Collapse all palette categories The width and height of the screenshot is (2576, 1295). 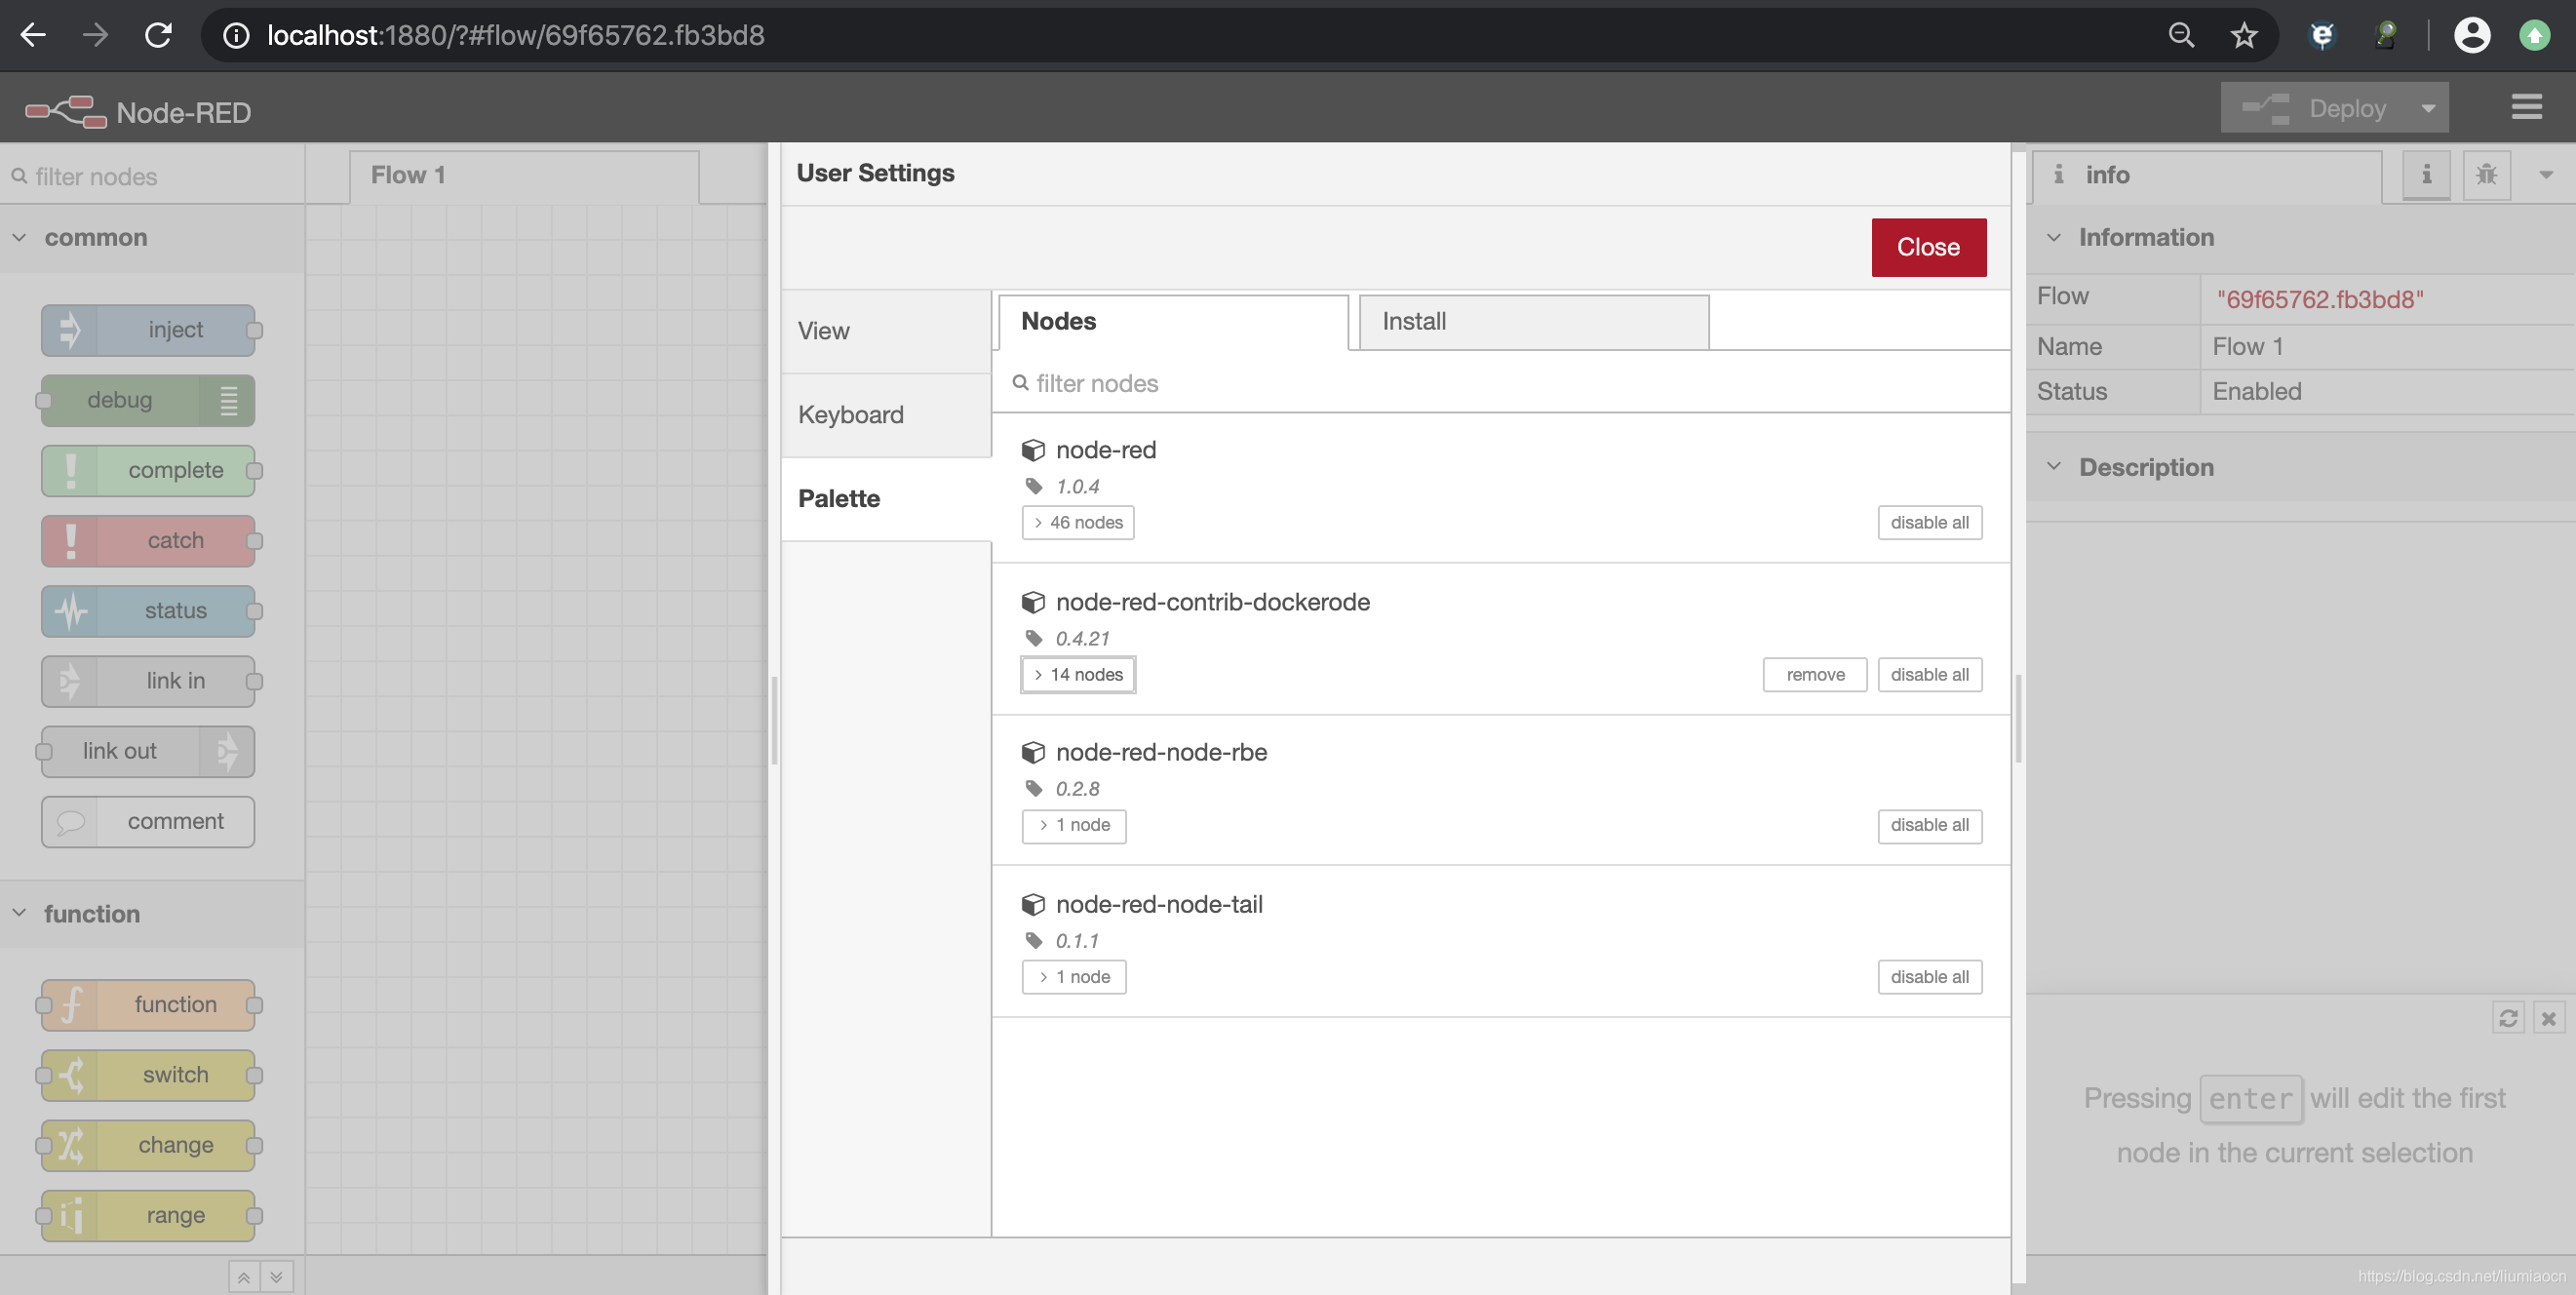point(244,1277)
